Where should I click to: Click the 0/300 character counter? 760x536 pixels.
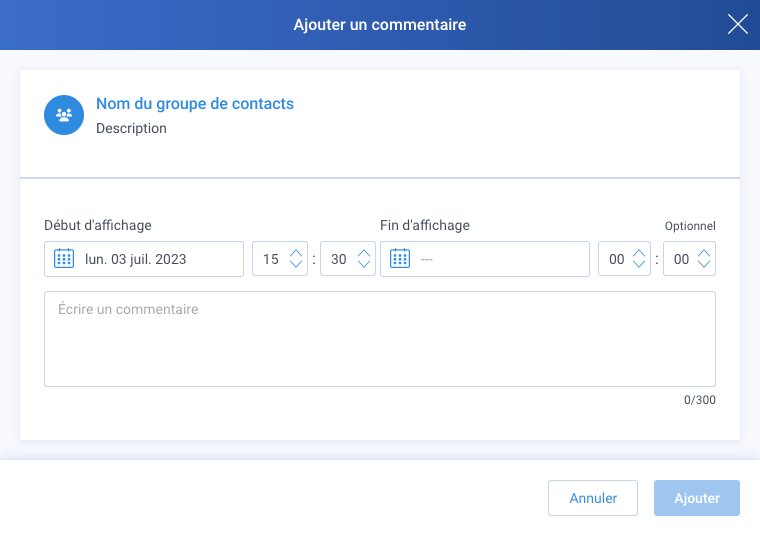700,400
